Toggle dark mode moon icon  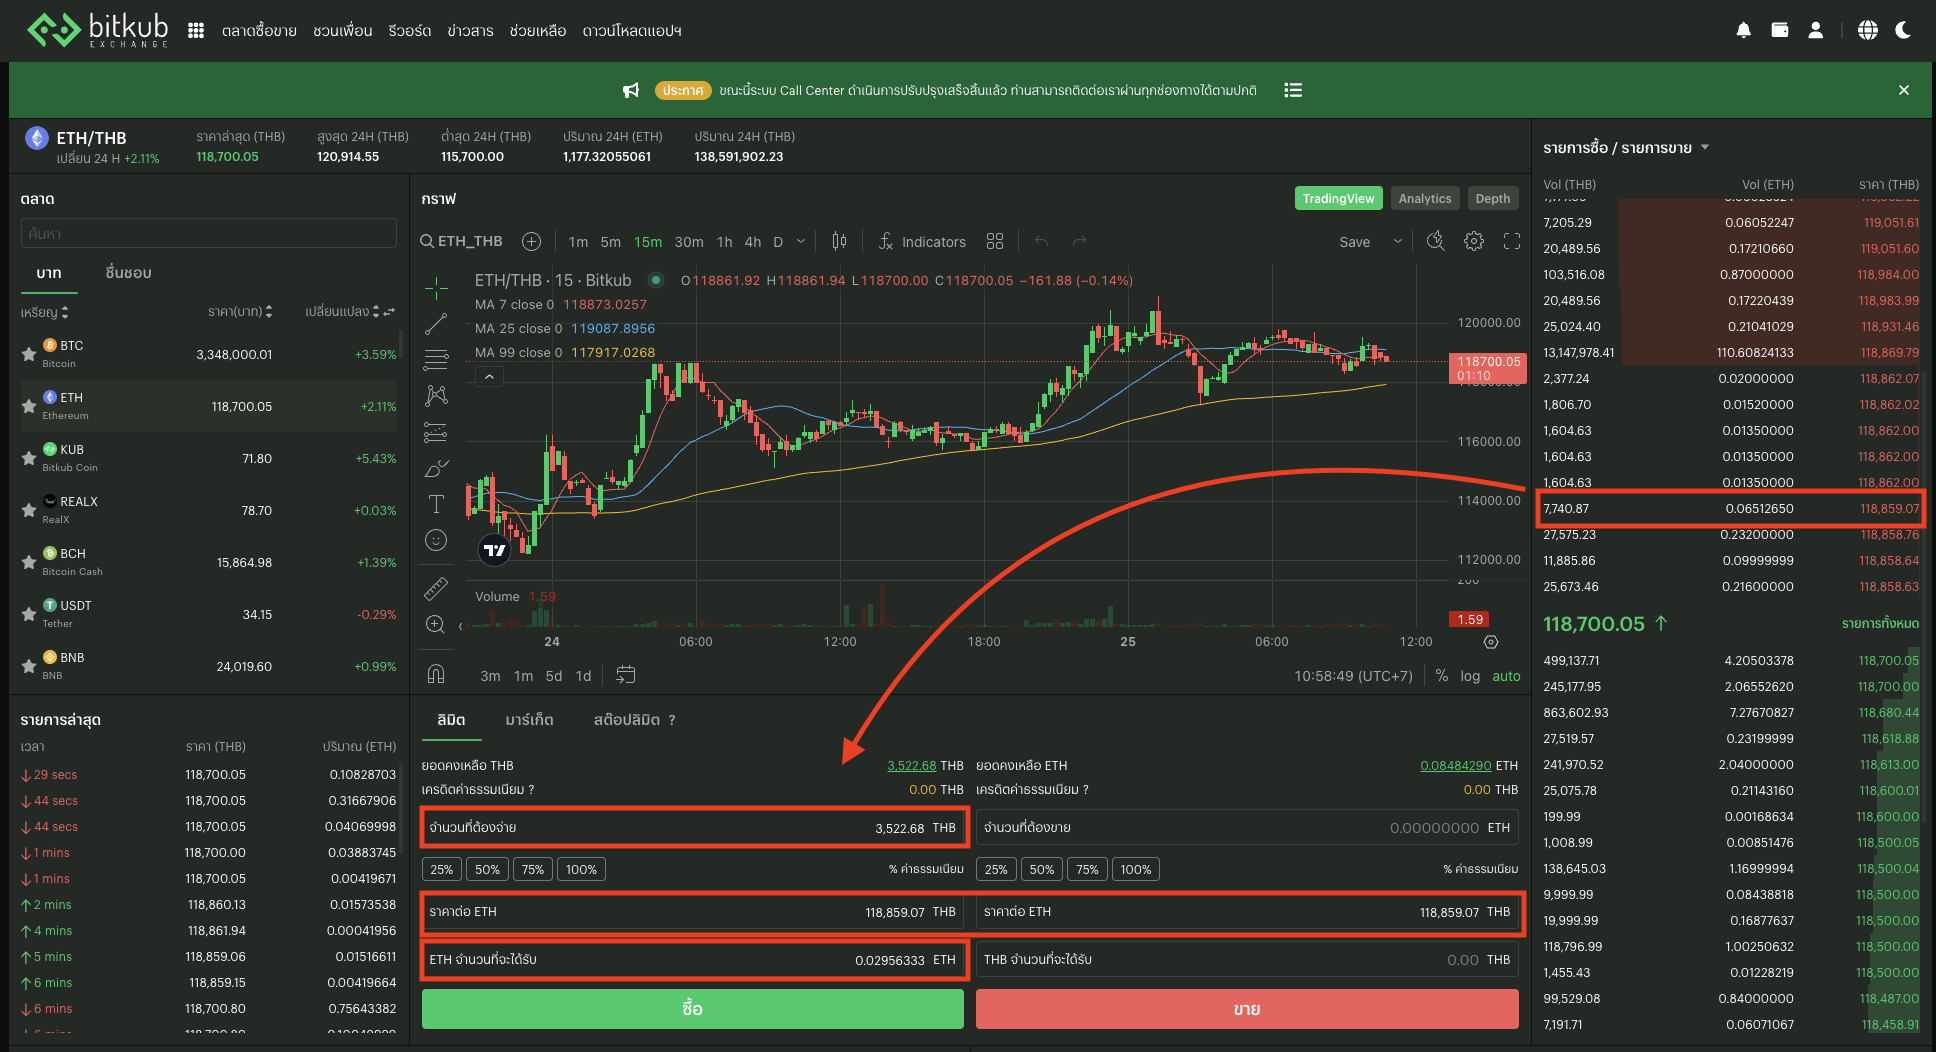tap(1904, 31)
